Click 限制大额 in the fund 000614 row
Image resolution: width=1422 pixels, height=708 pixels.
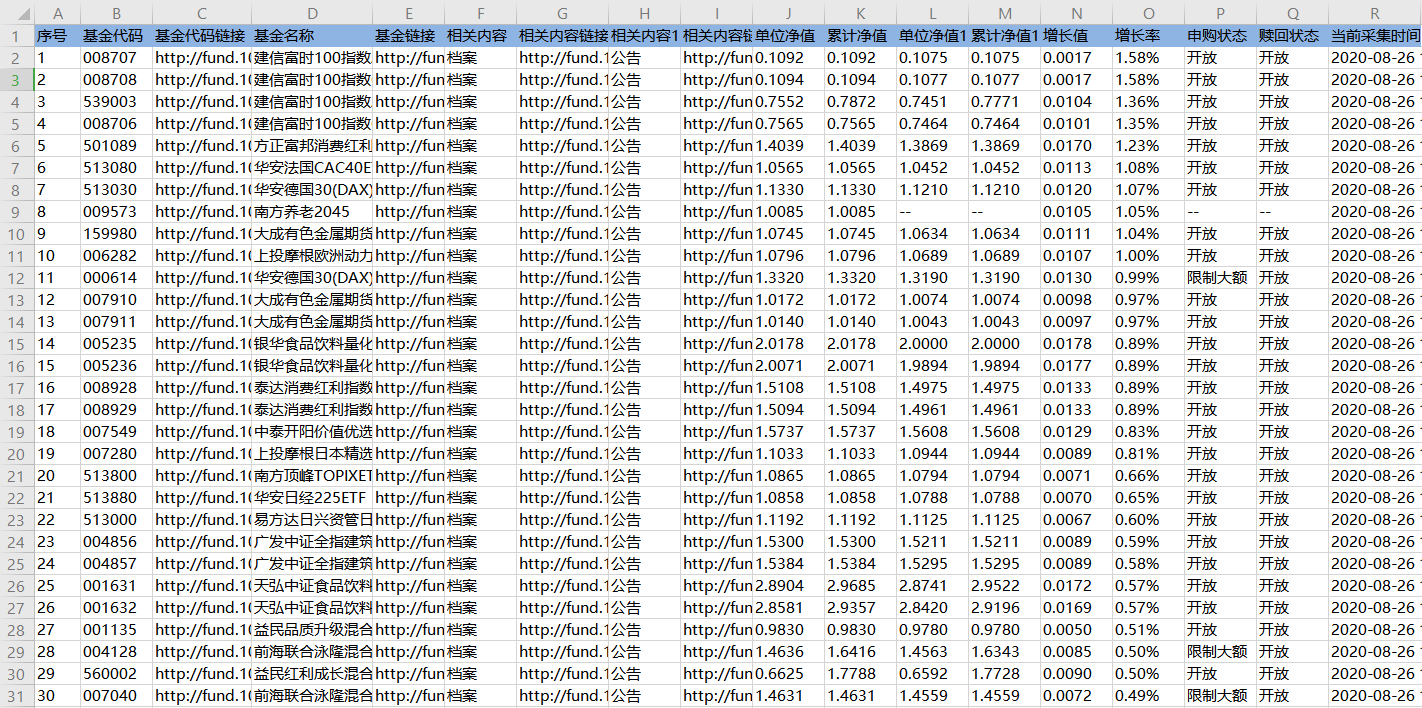pyautogui.click(x=1219, y=278)
